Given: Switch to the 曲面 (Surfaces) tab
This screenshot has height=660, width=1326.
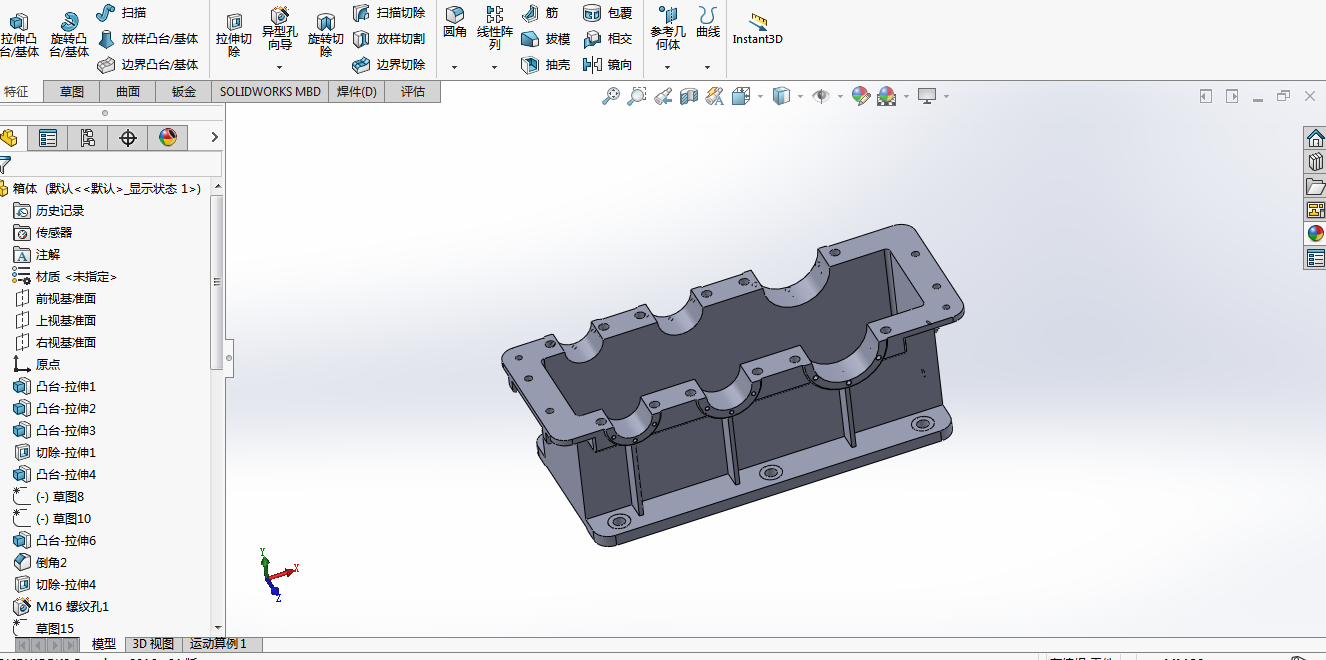Looking at the screenshot, I should click(128, 92).
